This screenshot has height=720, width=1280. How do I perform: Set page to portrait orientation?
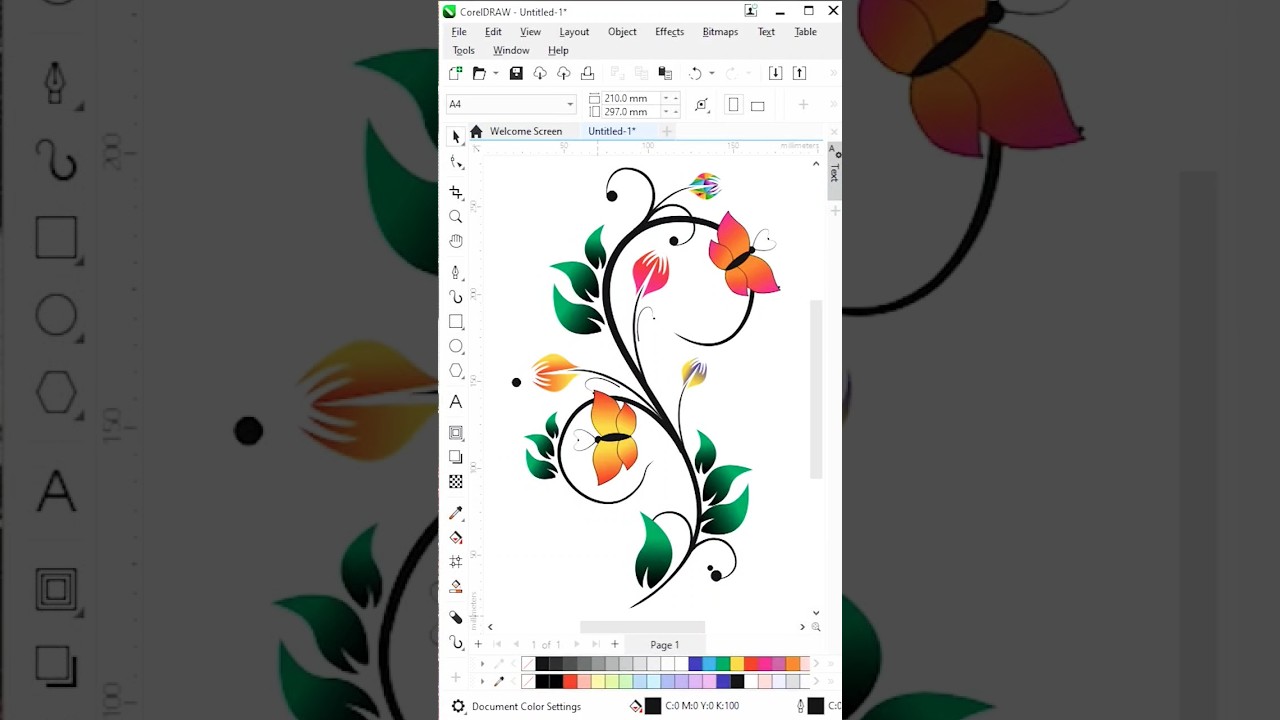(x=734, y=105)
